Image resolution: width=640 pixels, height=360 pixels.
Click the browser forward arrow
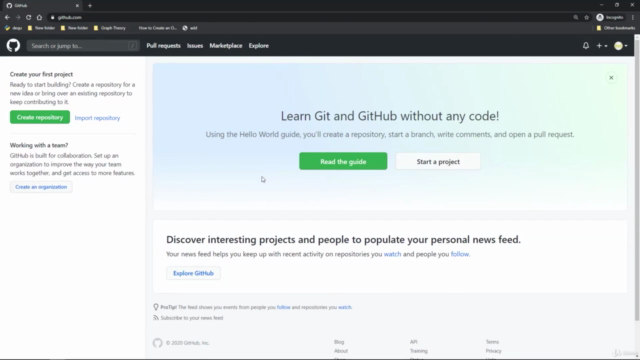pyautogui.click(x=18, y=17)
